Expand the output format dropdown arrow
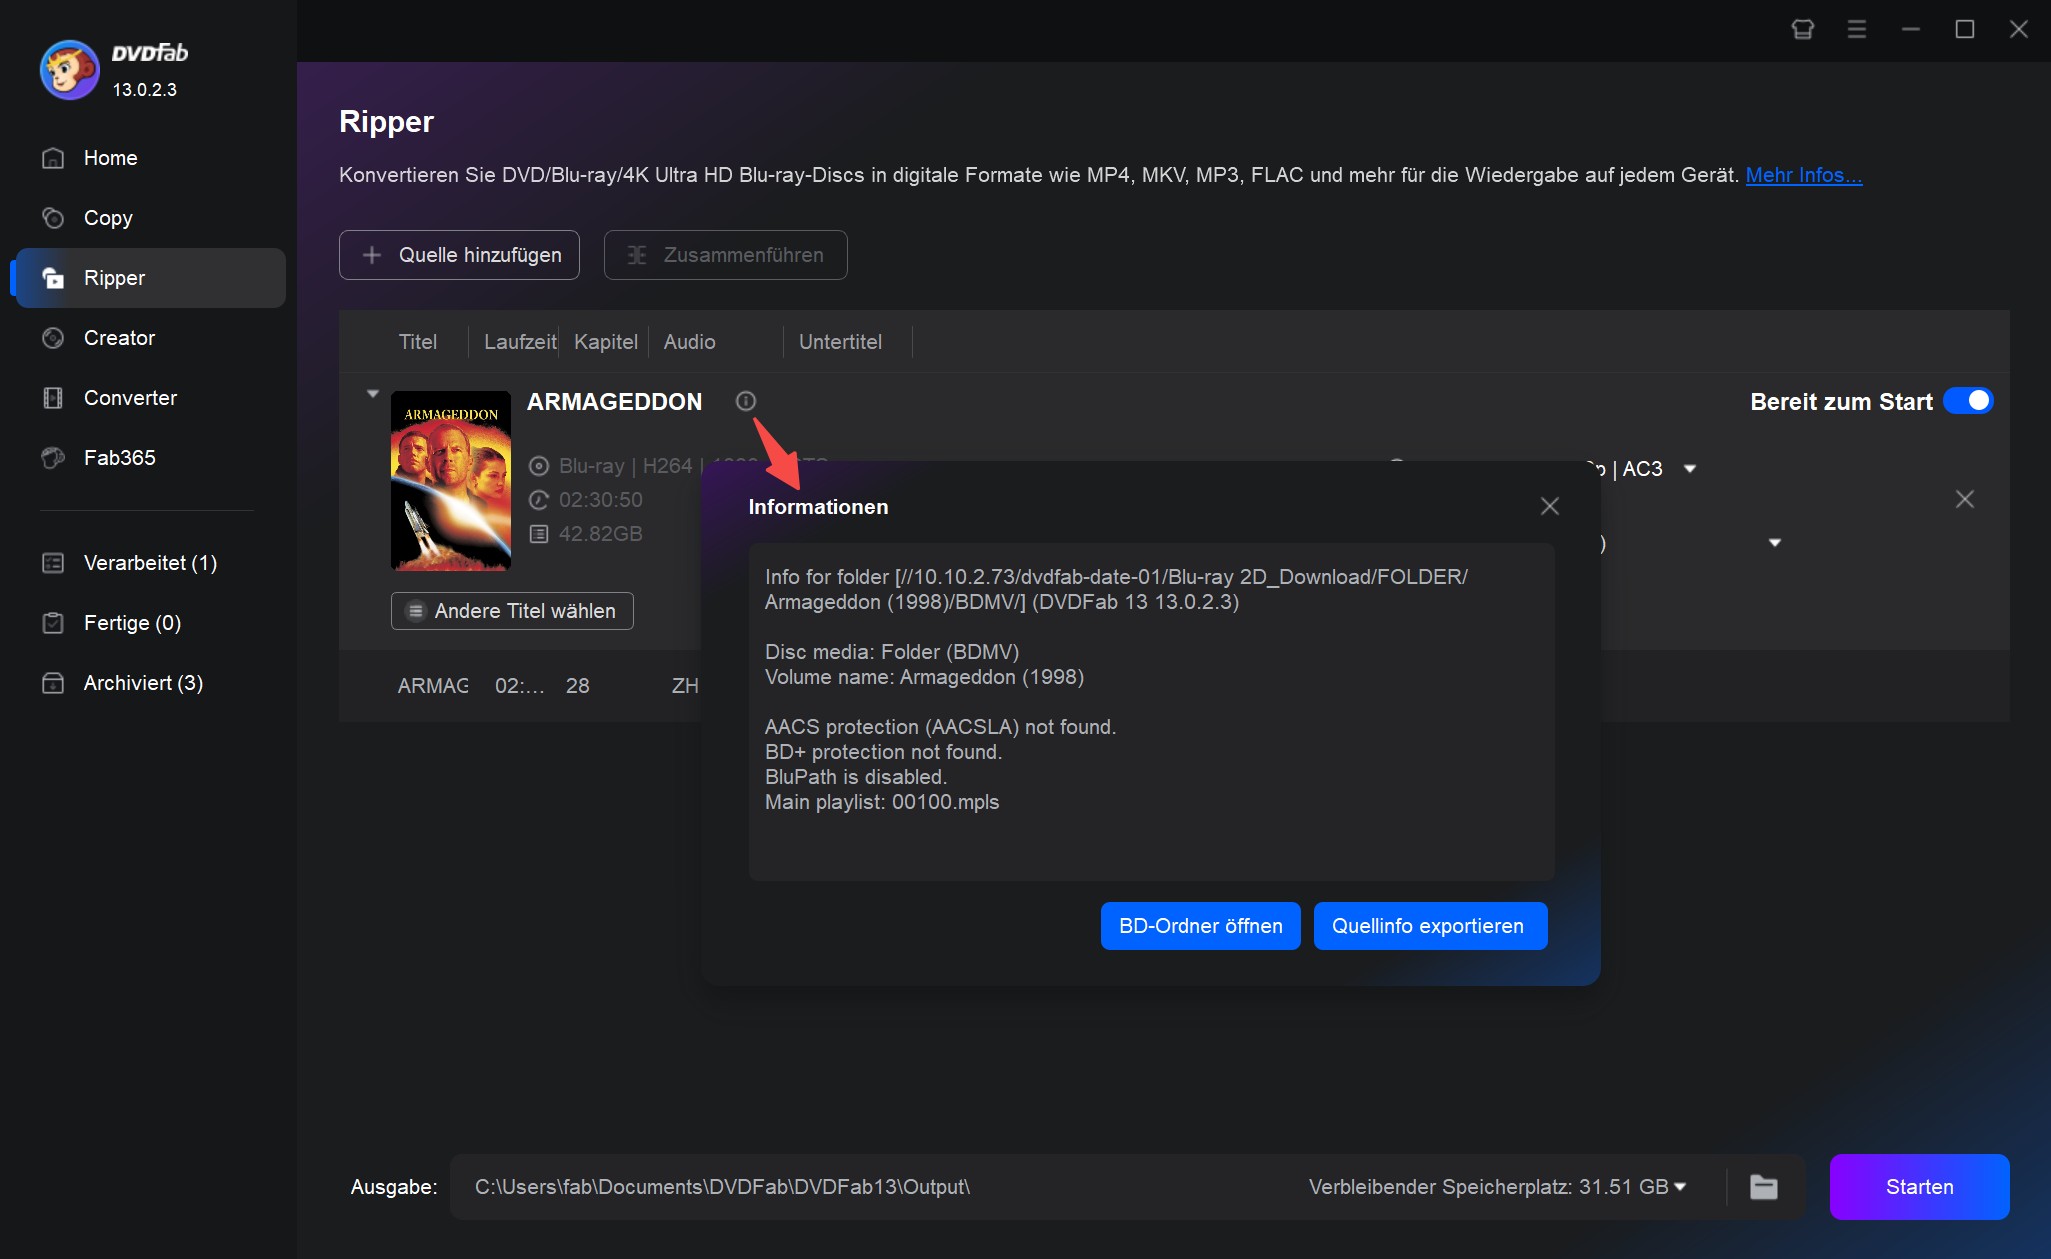Image resolution: width=2051 pixels, height=1259 pixels. coord(1691,469)
